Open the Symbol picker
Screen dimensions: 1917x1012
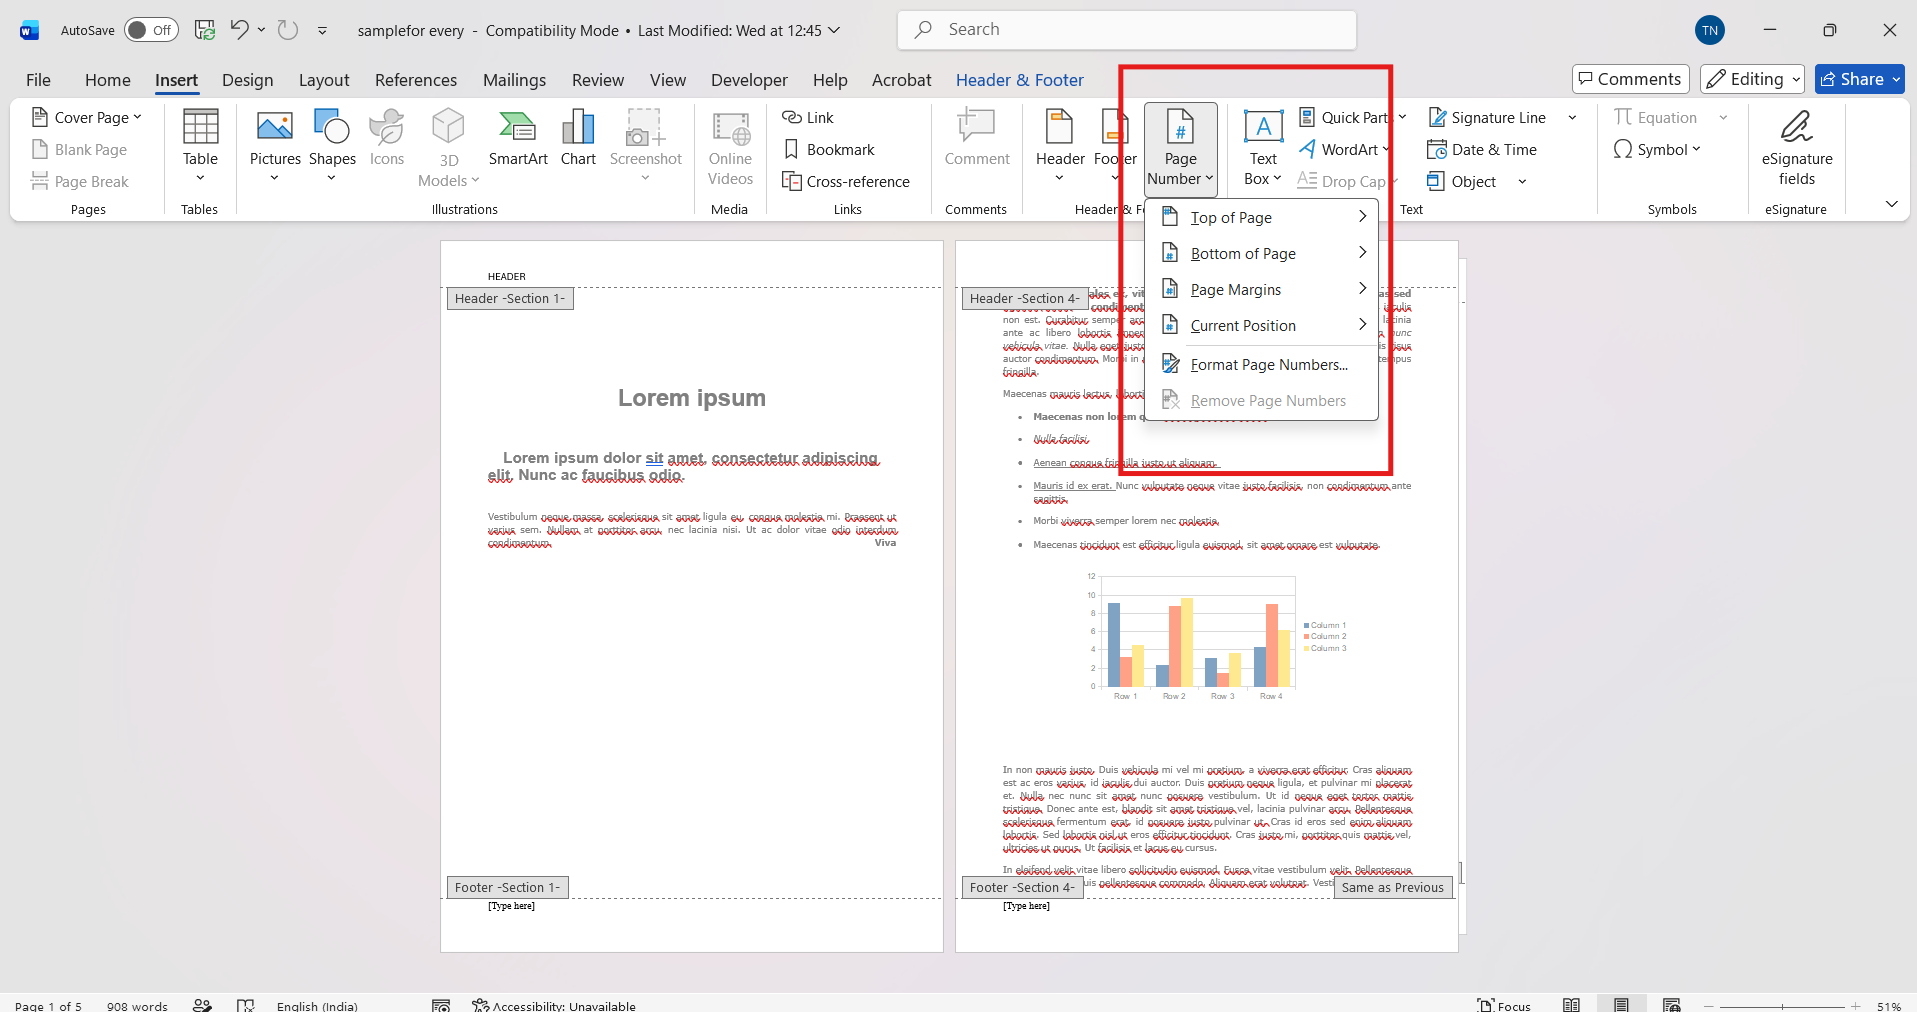1657,149
